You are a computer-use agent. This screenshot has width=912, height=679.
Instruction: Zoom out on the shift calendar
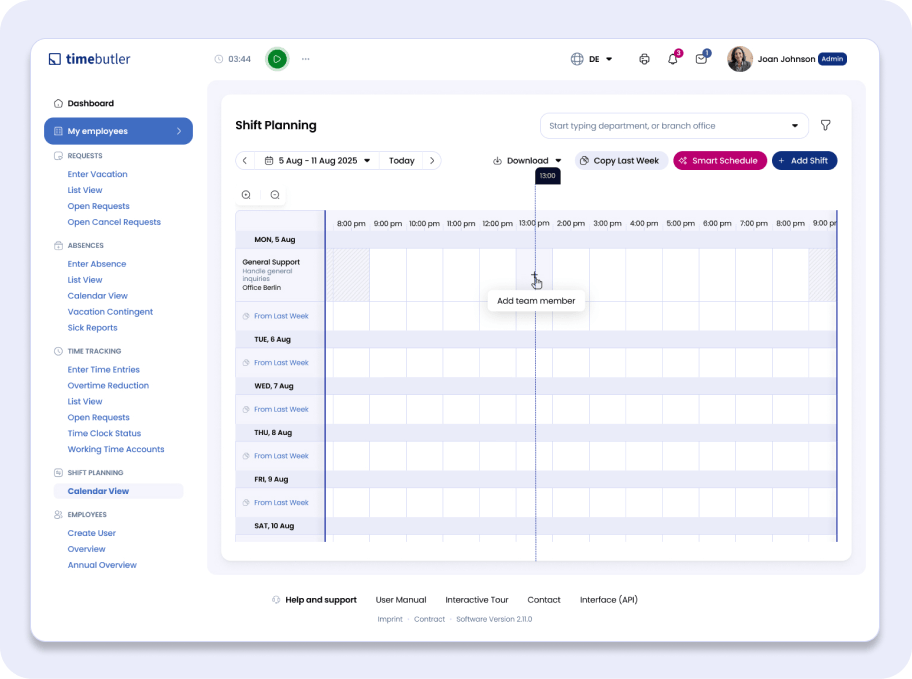tap(275, 195)
